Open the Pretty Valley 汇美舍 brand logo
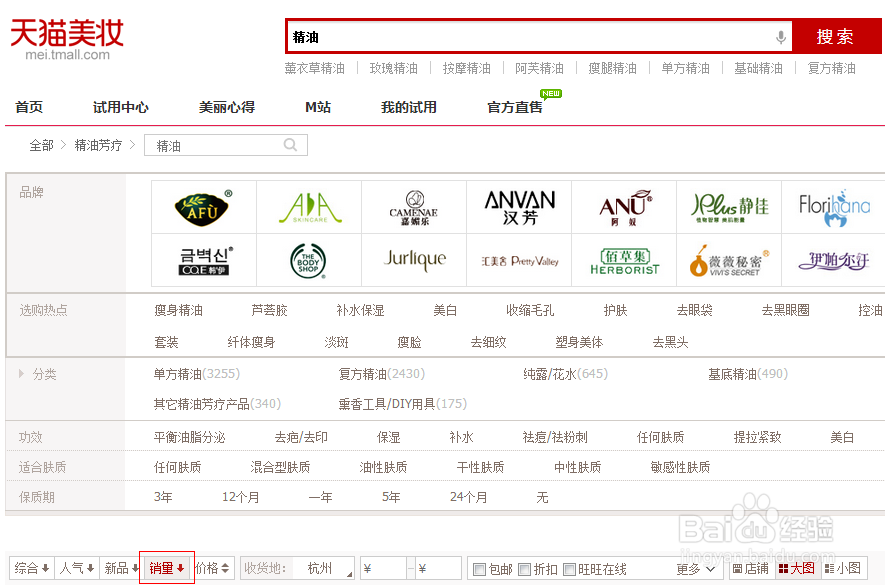The height and width of the screenshot is (587, 885). click(x=519, y=260)
